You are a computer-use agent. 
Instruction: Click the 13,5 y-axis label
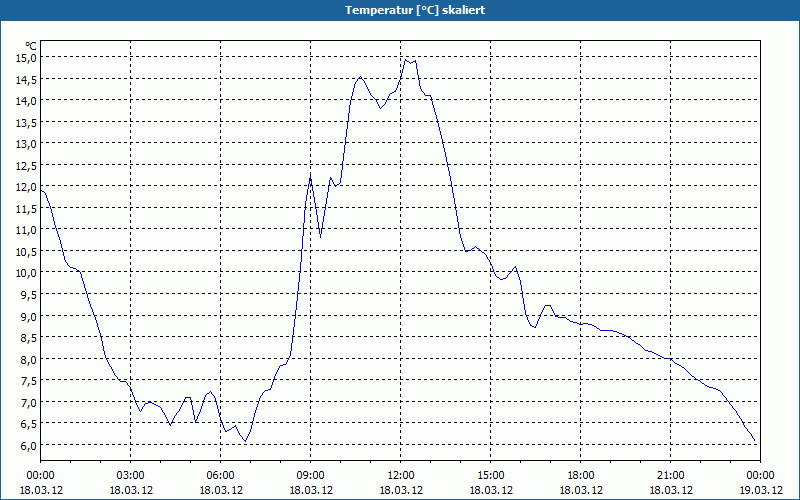(27, 122)
